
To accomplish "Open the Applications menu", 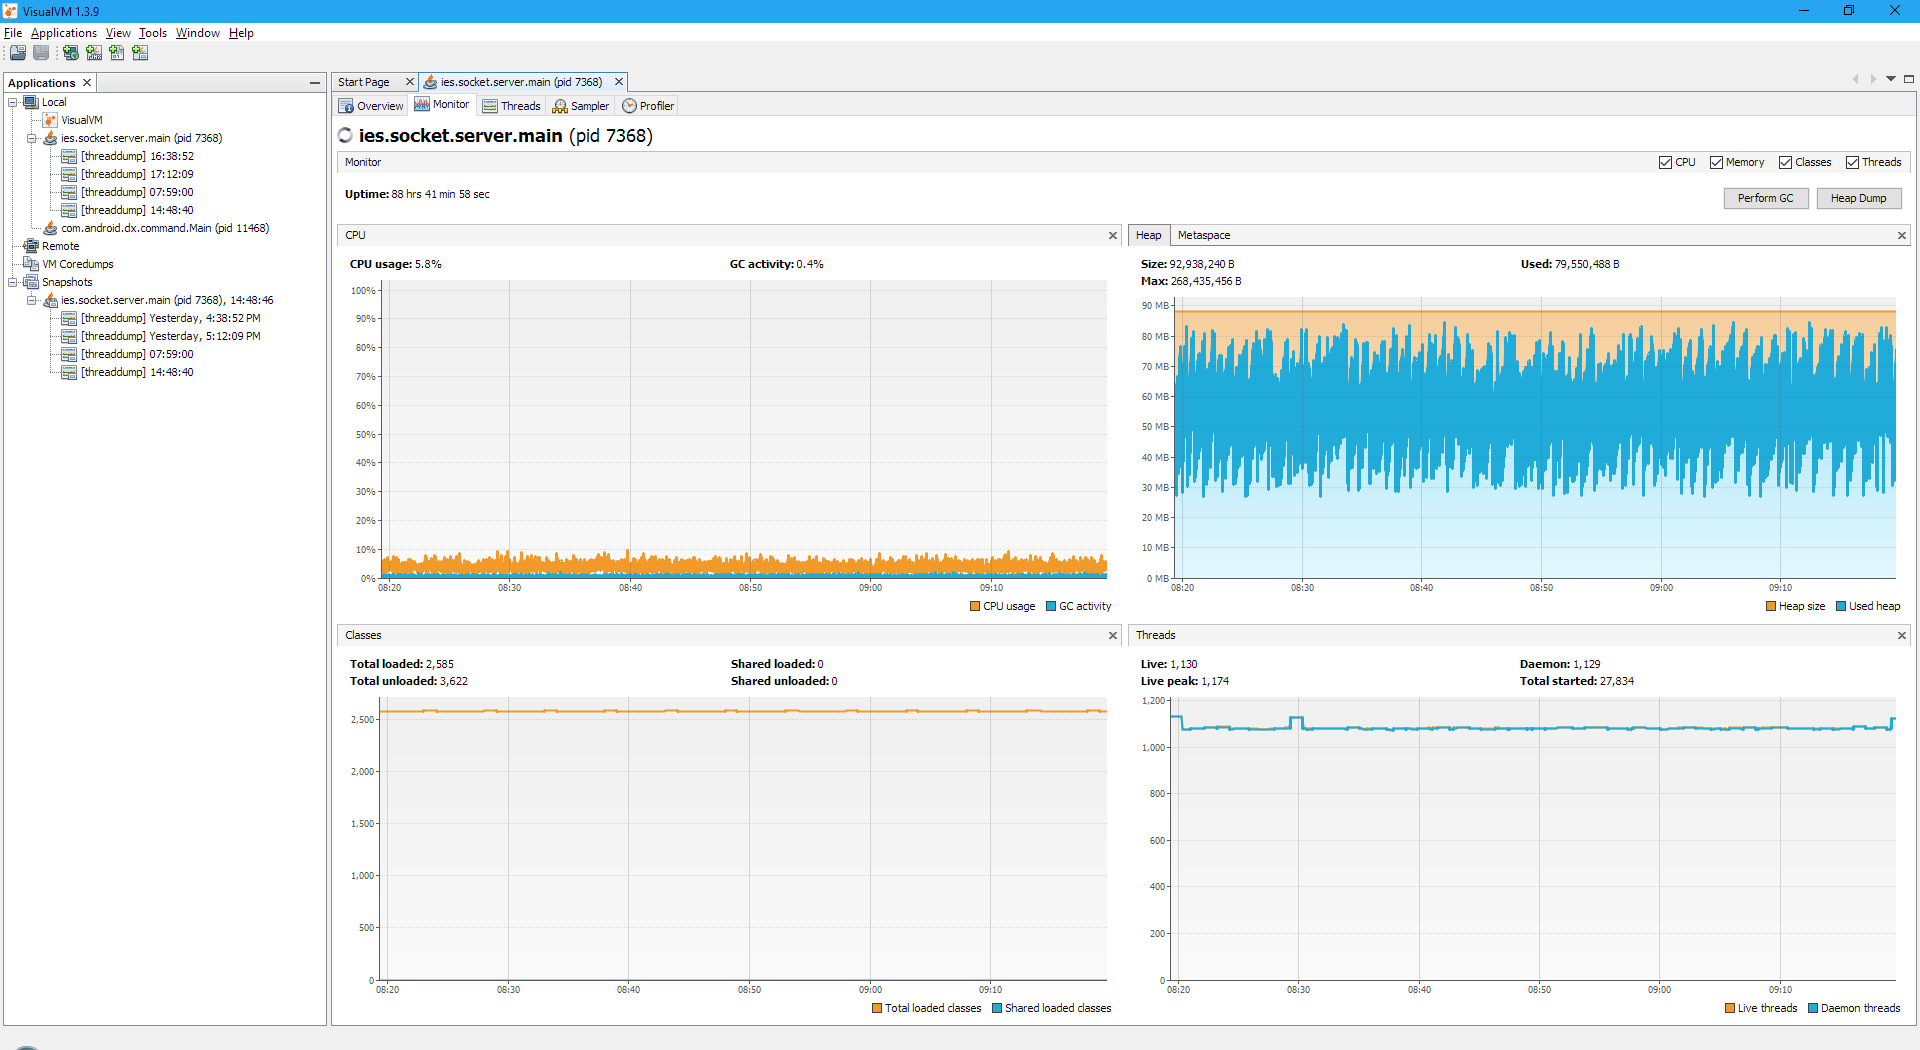I will coord(64,32).
